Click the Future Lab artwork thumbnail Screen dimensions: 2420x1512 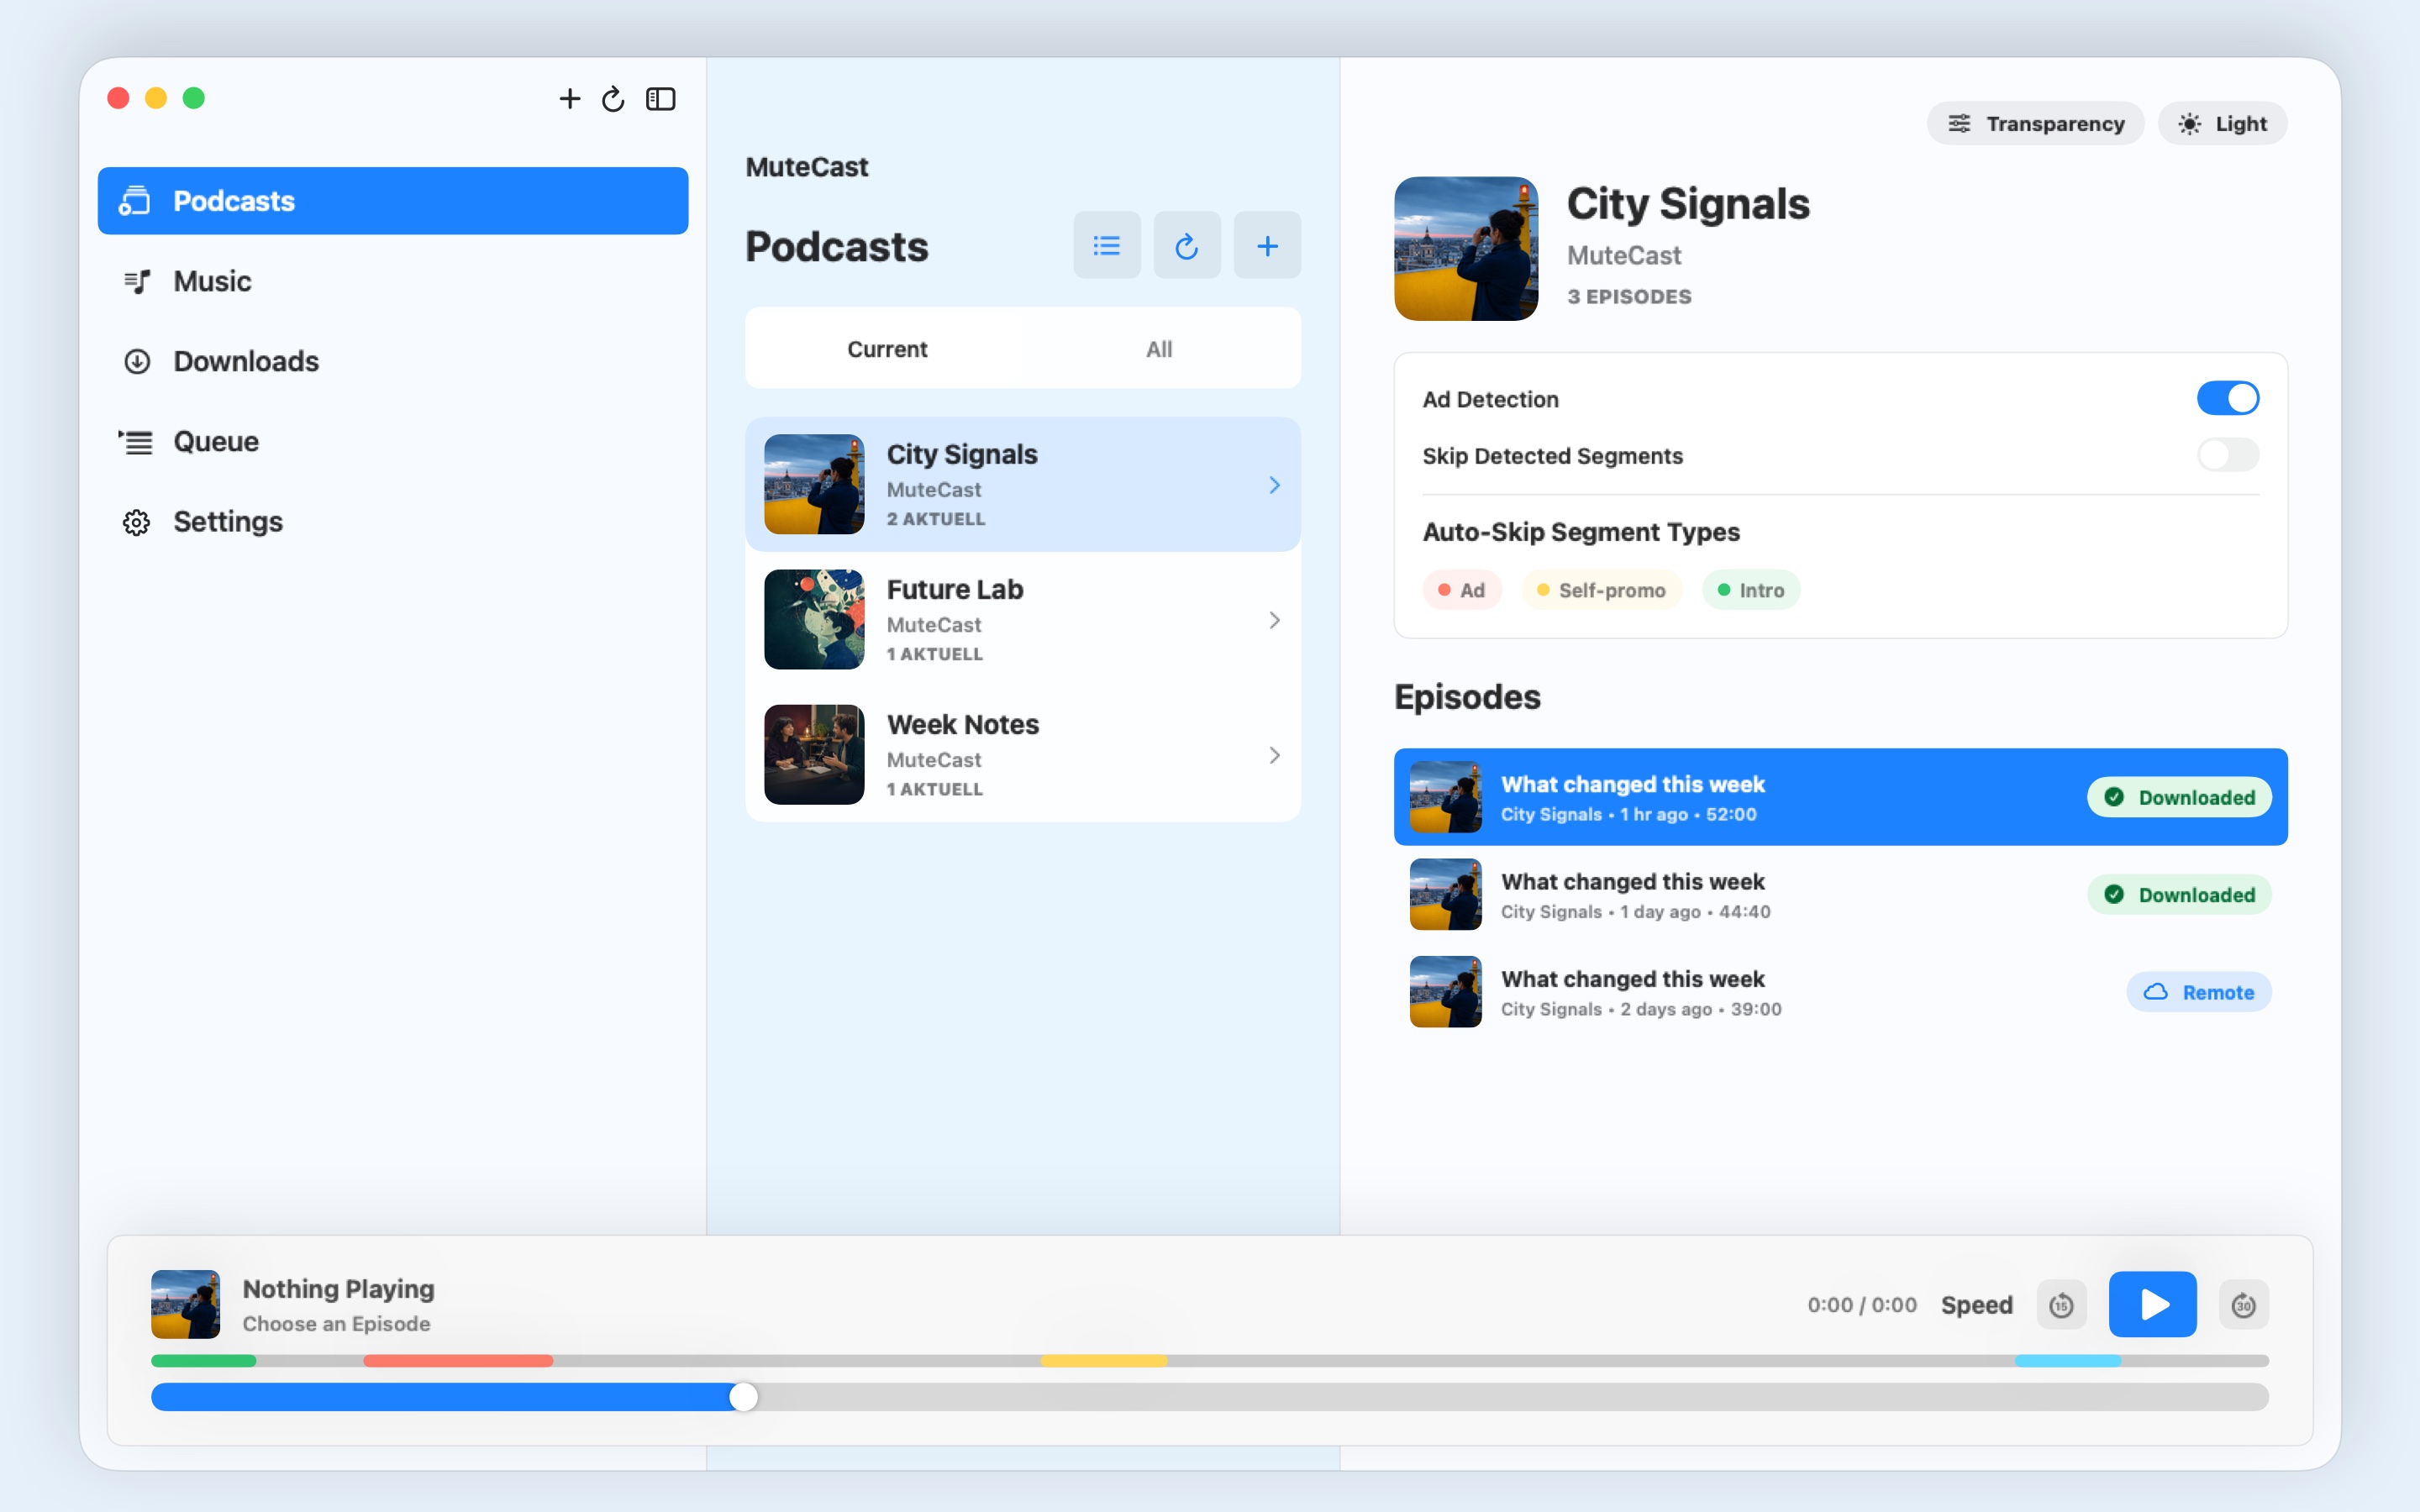click(814, 619)
